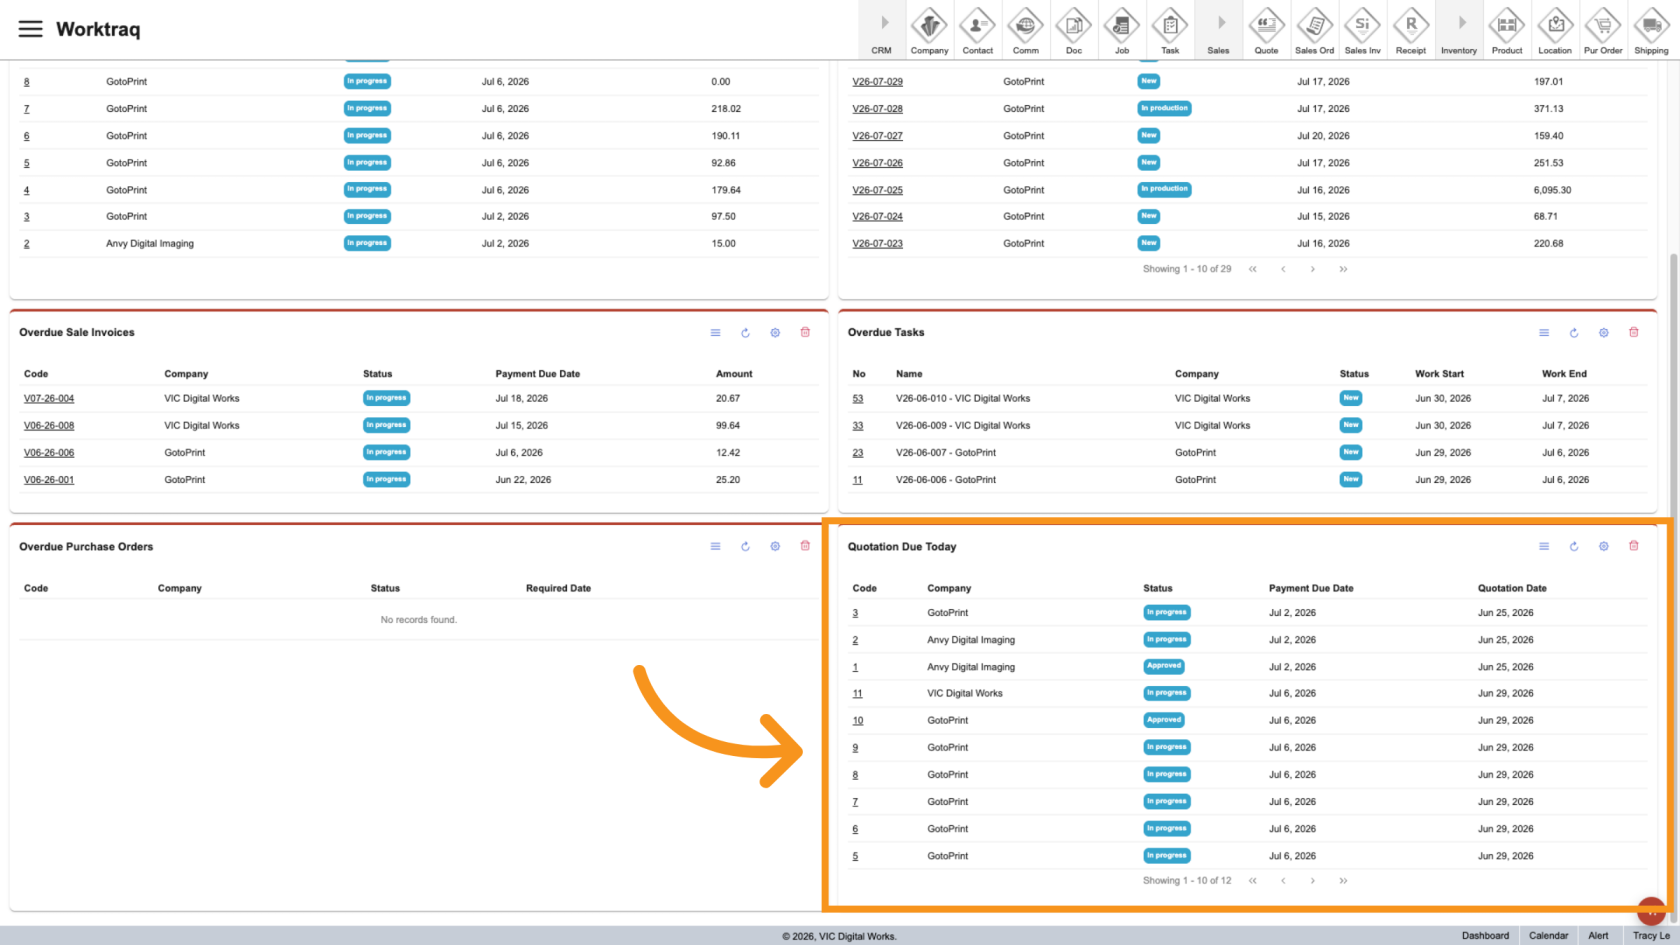Open the Location module
Screen dimensions: 1680x945
1555,30
